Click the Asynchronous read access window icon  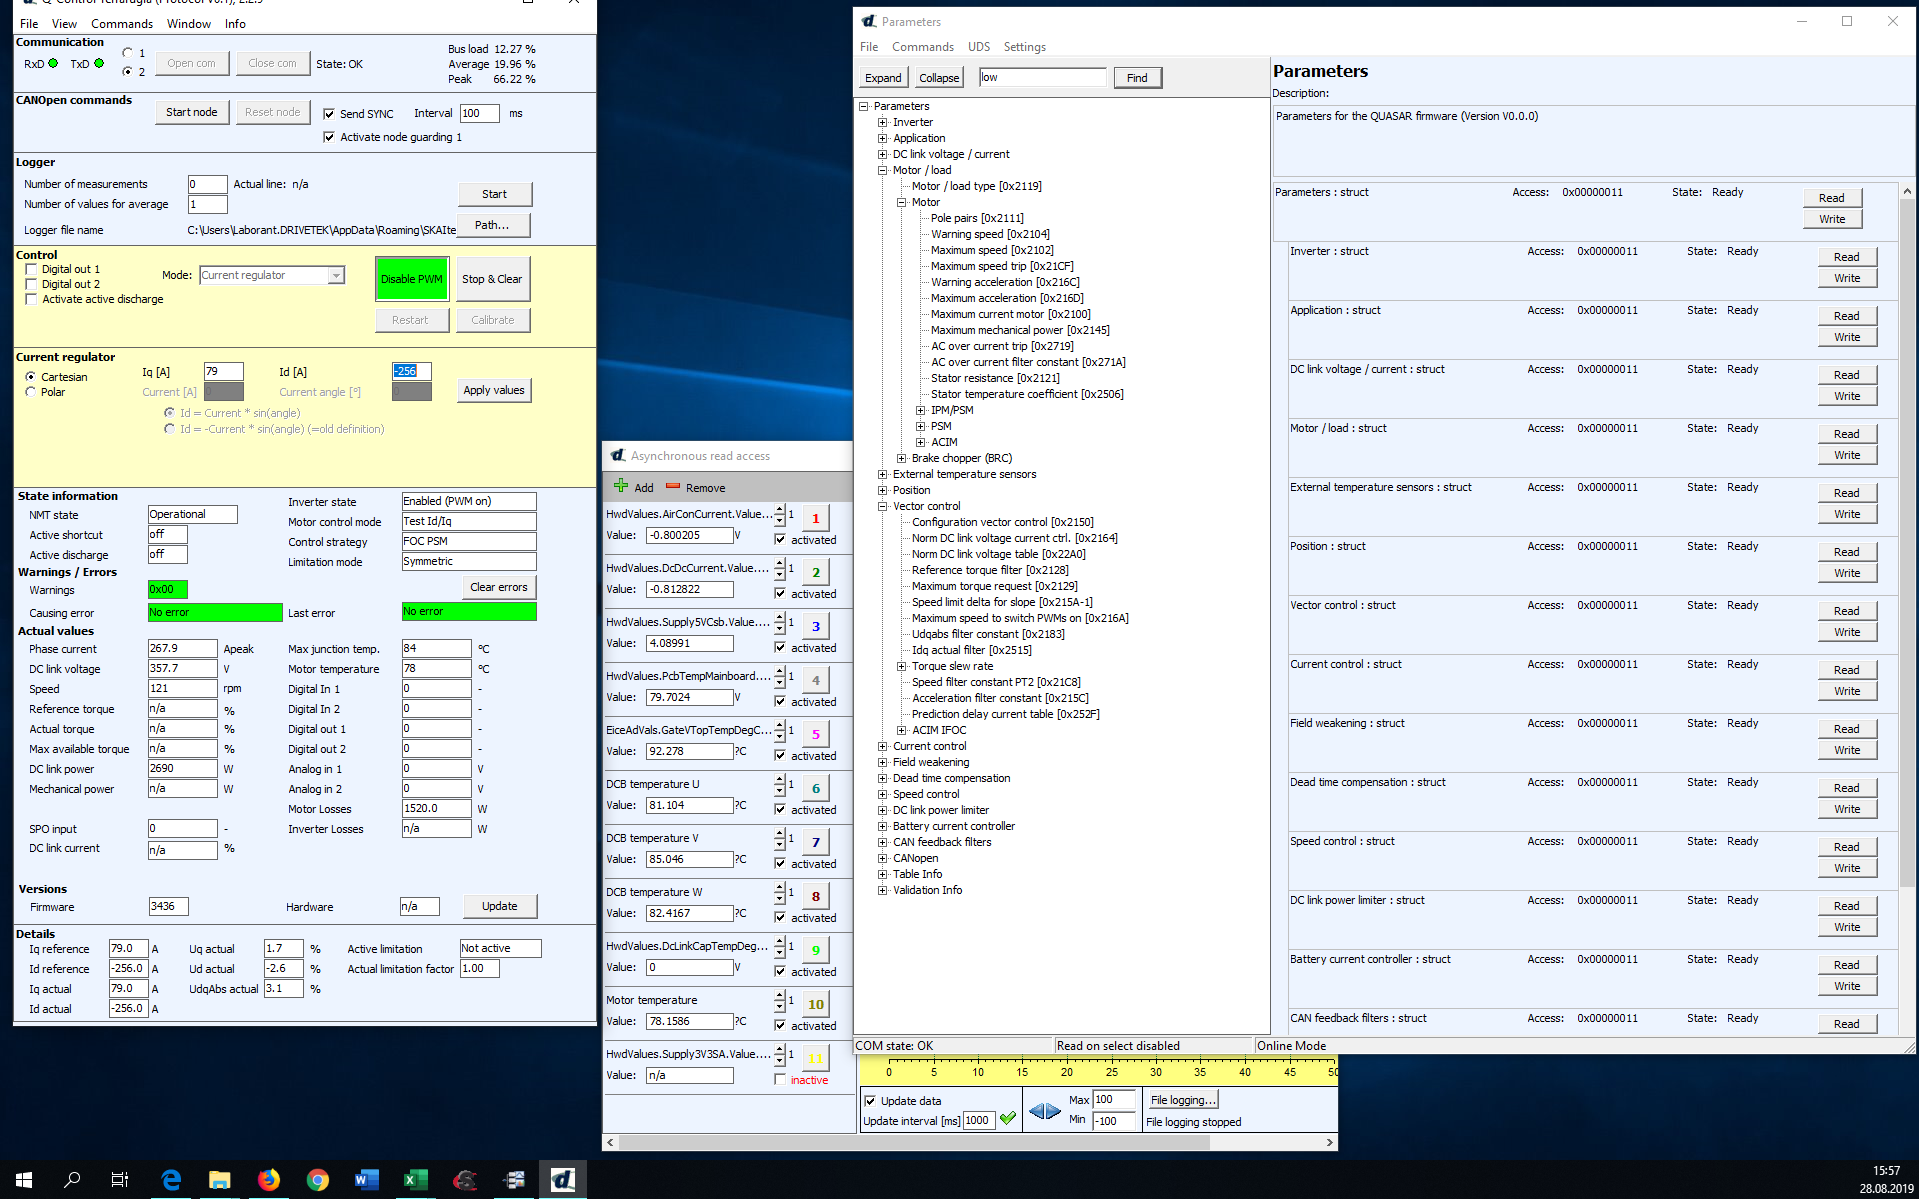tap(618, 455)
